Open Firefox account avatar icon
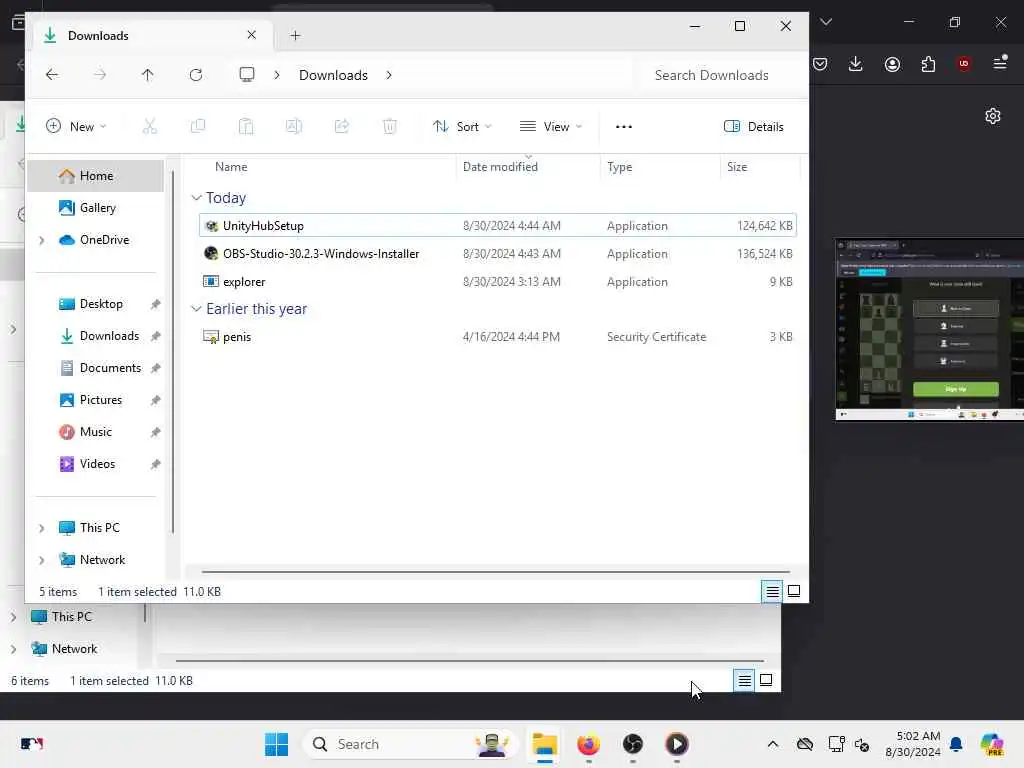The width and height of the screenshot is (1024, 768). [x=892, y=64]
